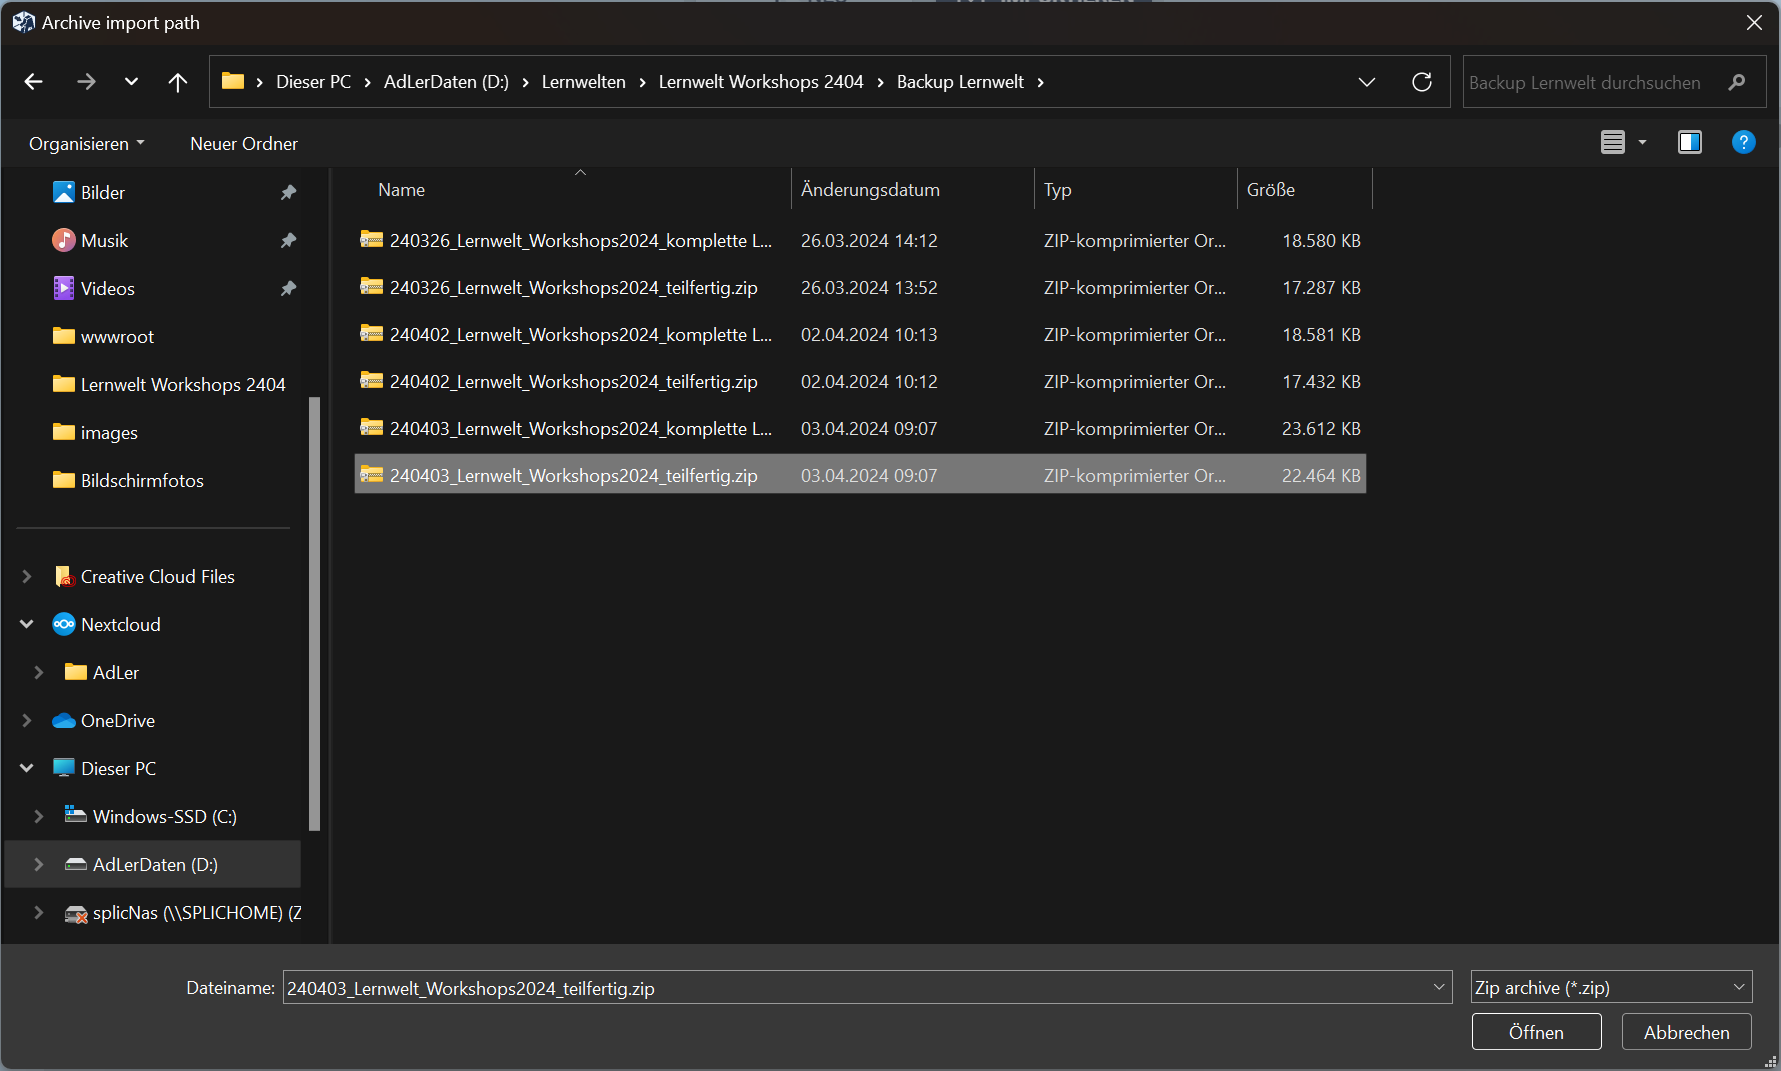Unpin Bilder from quick access
The height and width of the screenshot is (1071, 1781).
tap(288, 193)
